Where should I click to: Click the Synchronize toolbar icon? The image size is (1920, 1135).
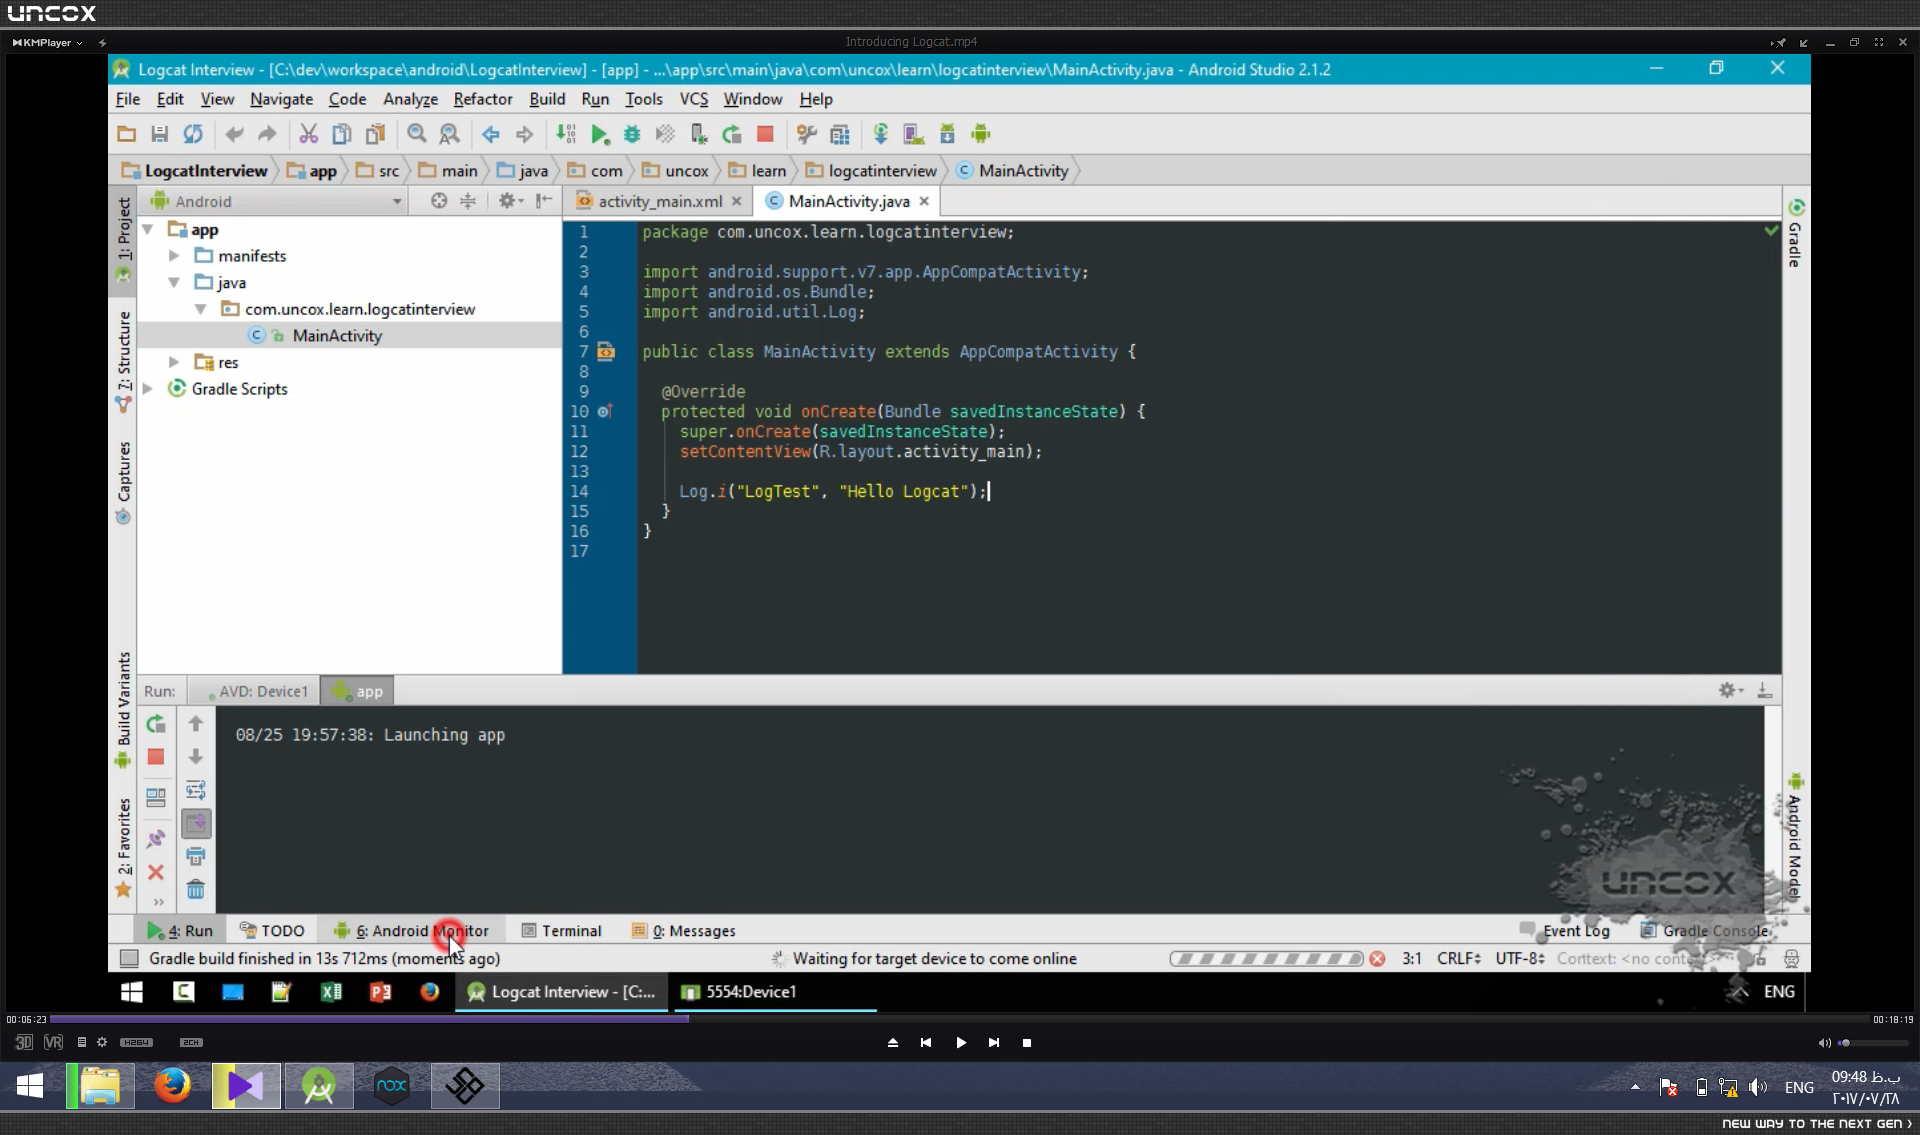coord(193,134)
